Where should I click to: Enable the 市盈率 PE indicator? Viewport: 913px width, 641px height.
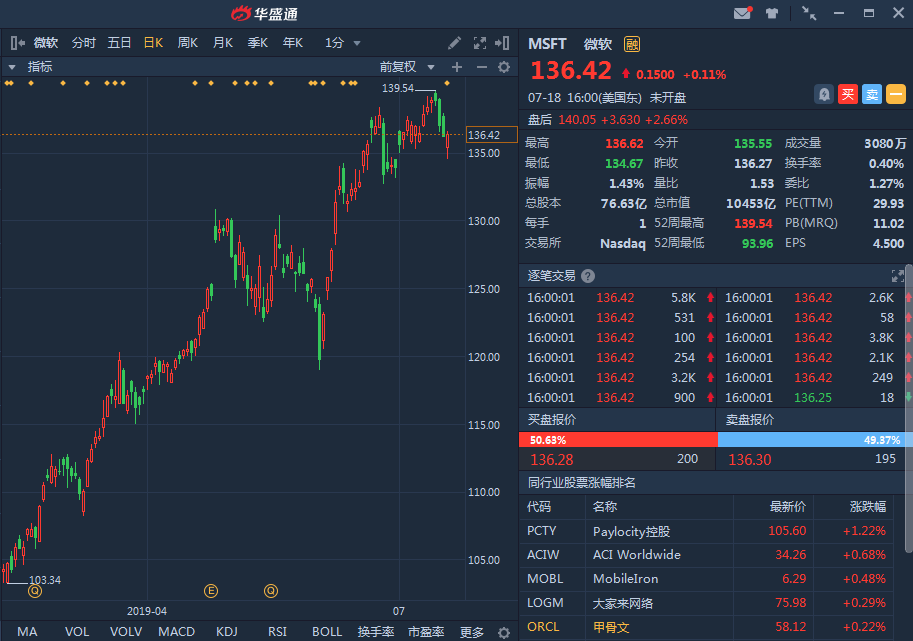click(426, 632)
